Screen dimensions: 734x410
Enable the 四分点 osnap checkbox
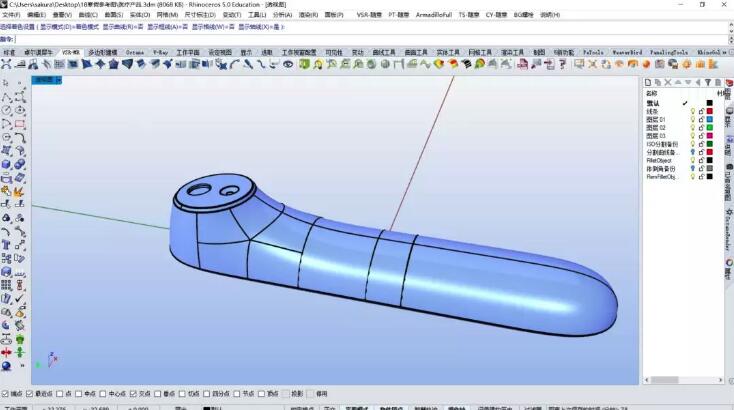tap(206, 394)
